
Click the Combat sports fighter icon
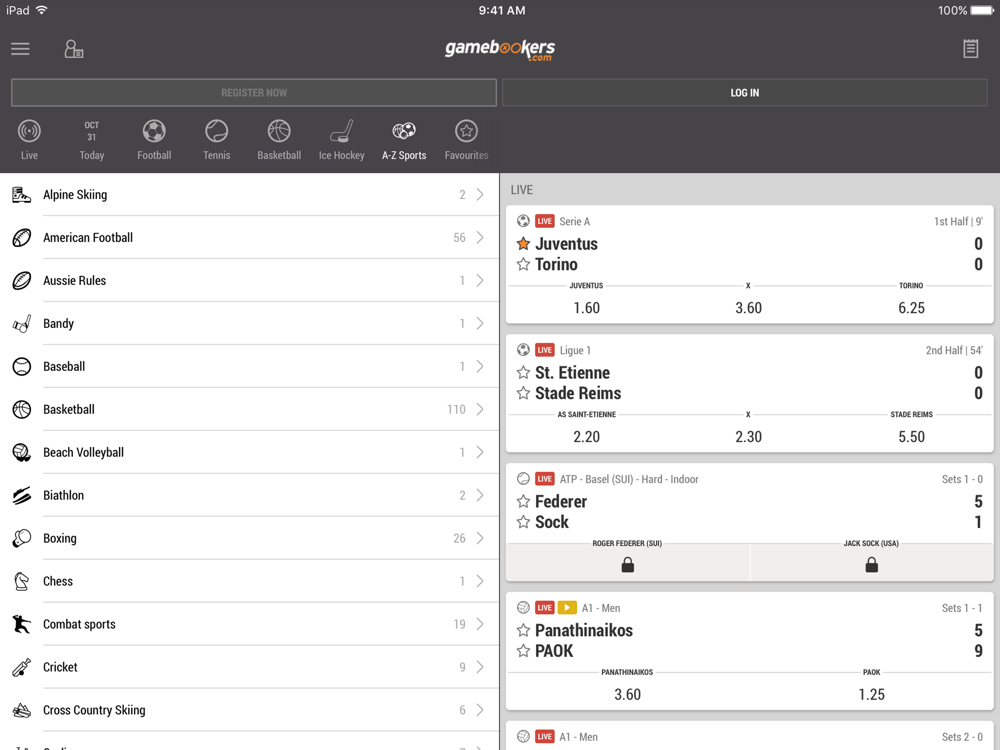(22, 624)
